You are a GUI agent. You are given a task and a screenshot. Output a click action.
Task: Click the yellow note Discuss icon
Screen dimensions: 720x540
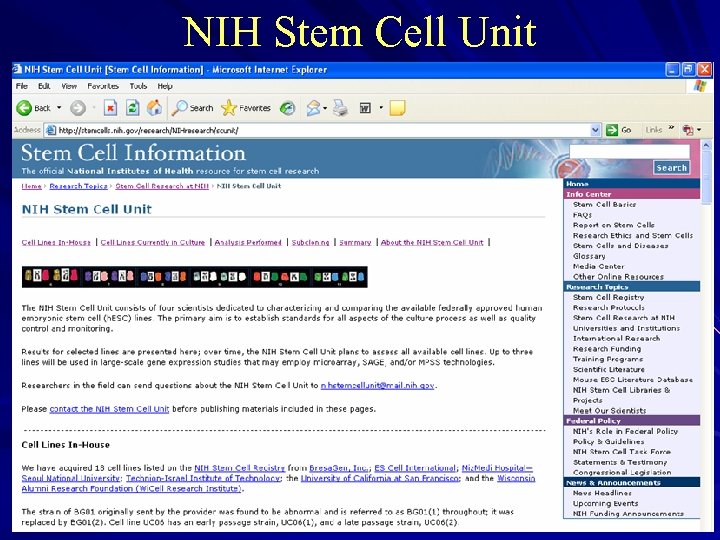click(397, 108)
